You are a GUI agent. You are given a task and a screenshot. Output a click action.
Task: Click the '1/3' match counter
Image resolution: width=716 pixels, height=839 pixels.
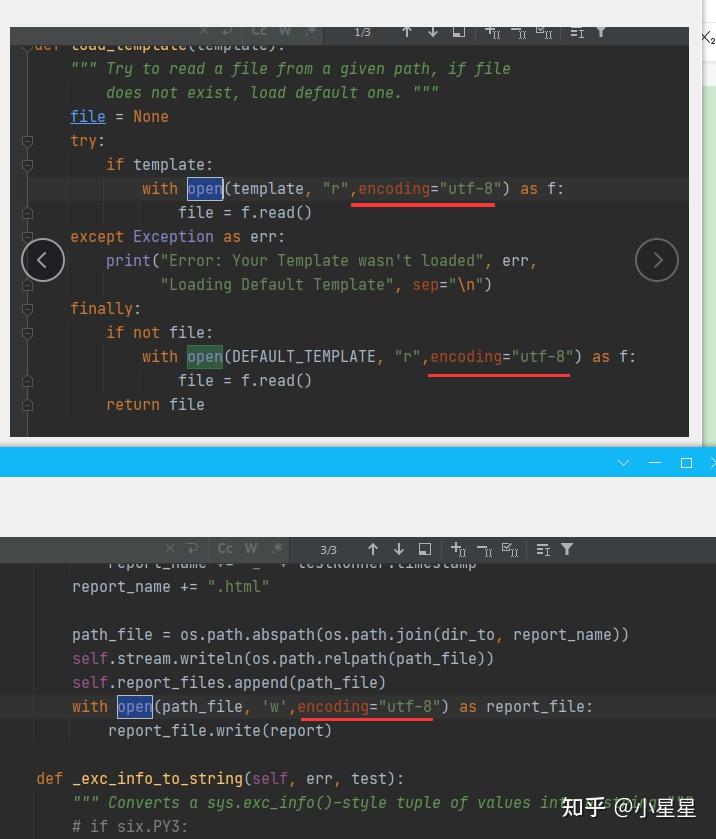coord(362,33)
